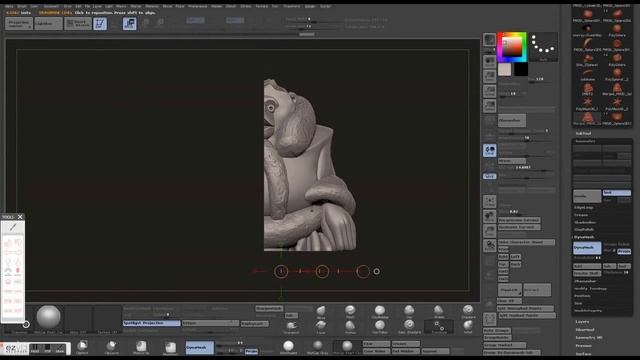Toggle Local symmetry icon on right shelf
This screenshot has height=360, width=640.
click(489, 150)
